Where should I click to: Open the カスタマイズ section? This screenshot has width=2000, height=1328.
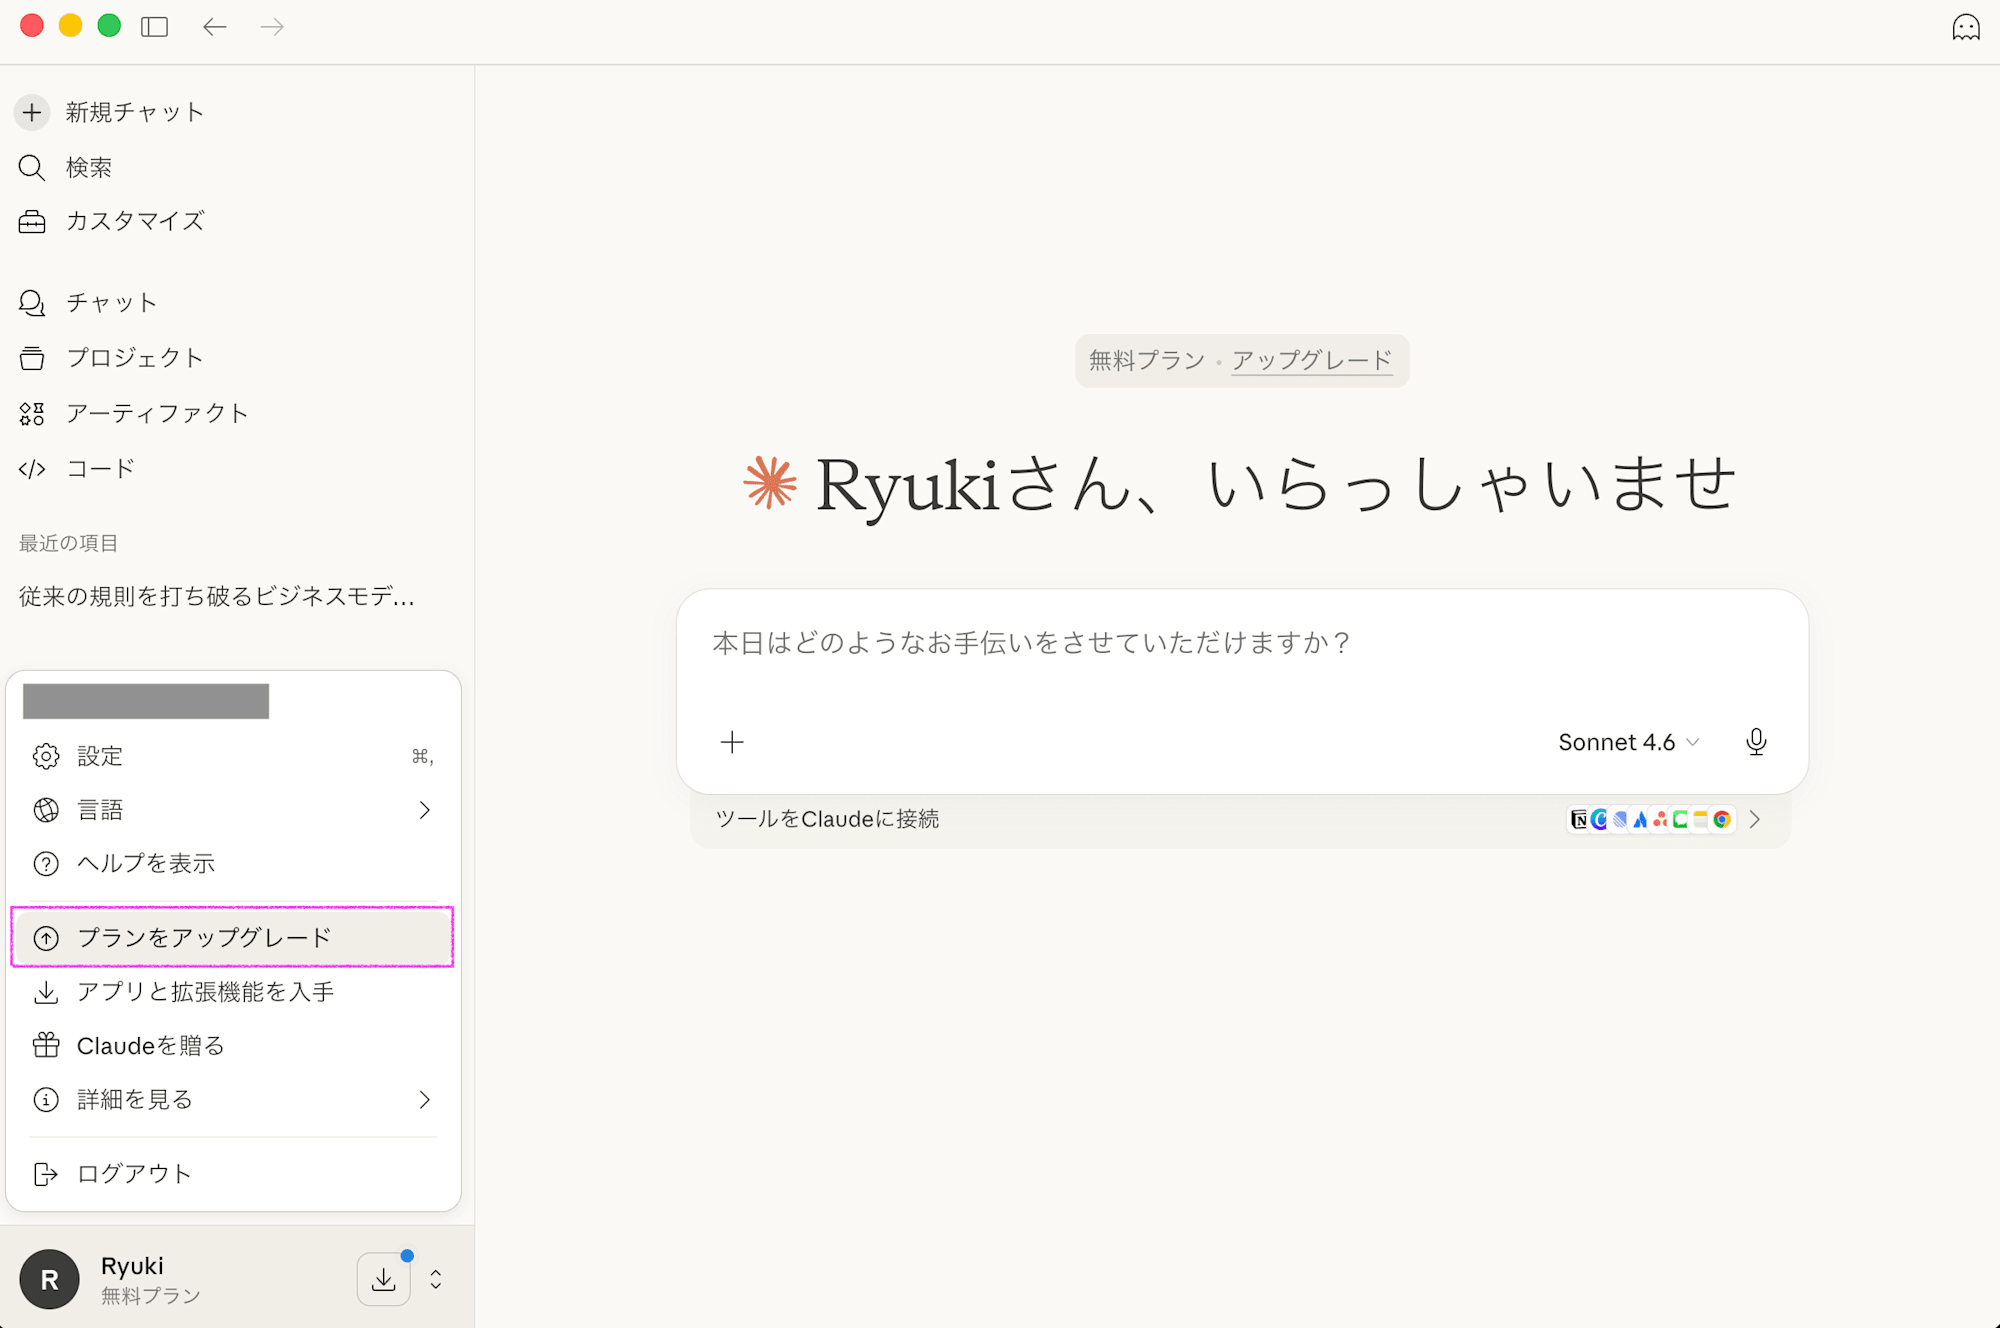pos(134,221)
